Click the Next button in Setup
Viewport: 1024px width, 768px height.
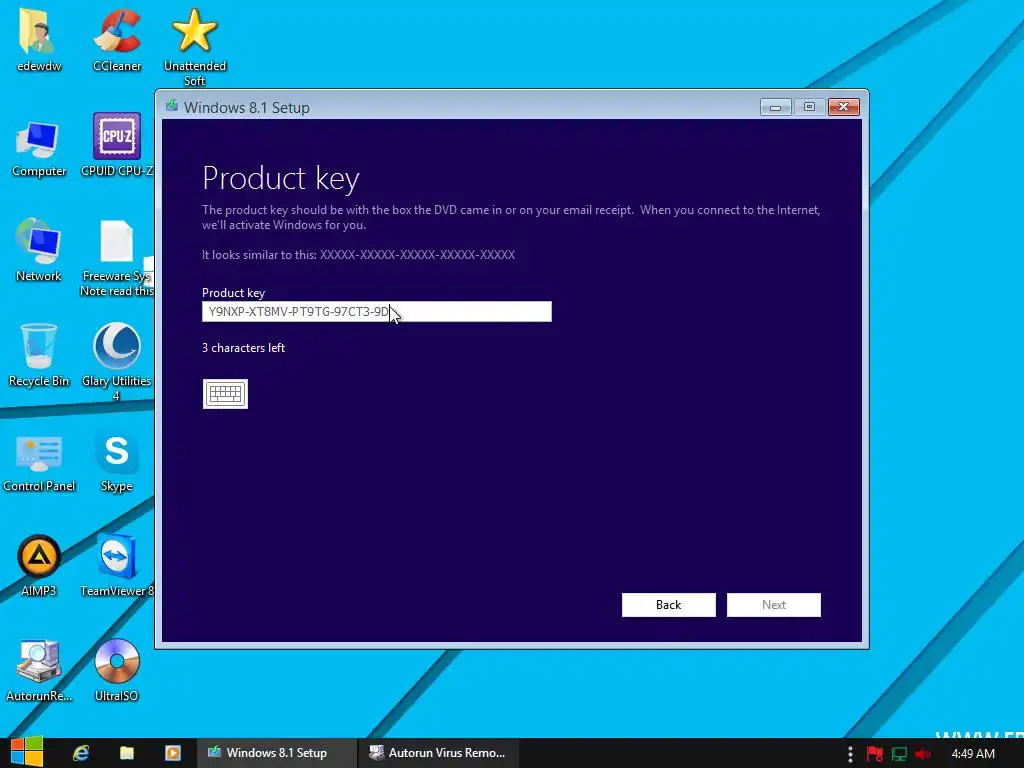tap(774, 605)
